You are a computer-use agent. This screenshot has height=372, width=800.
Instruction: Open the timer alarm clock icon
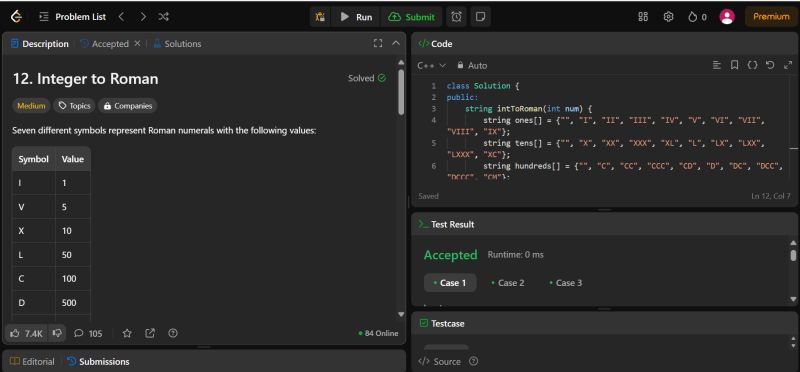point(456,17)
